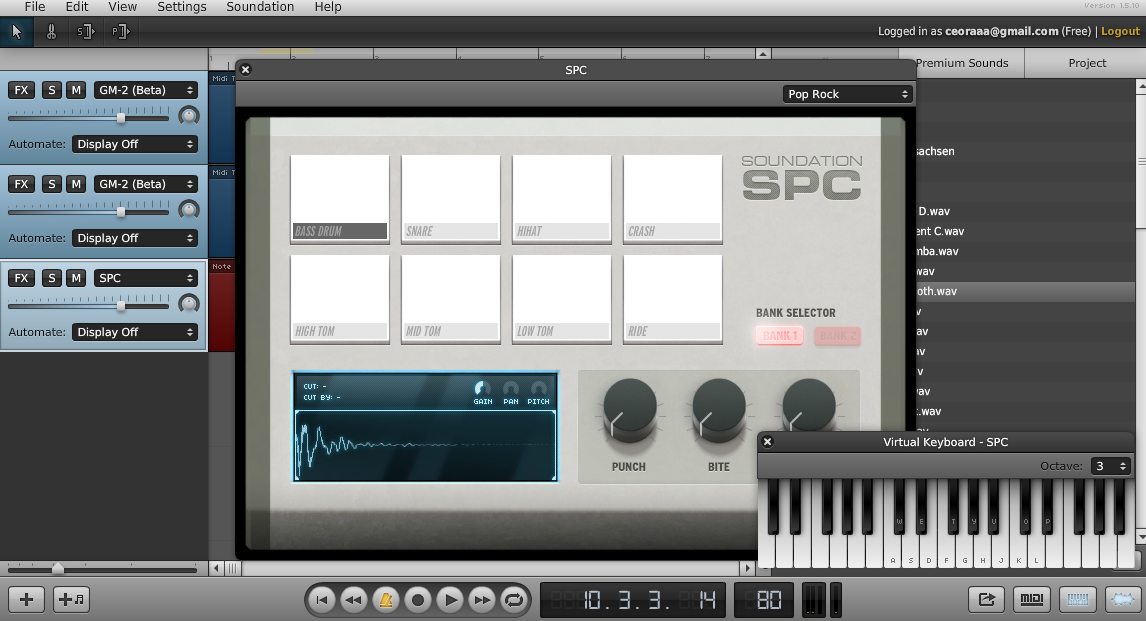This screenshot has width=1146, height=621.
Task: Mute the second GM-2 (Beta) track
Action: (x=76, y=184)
